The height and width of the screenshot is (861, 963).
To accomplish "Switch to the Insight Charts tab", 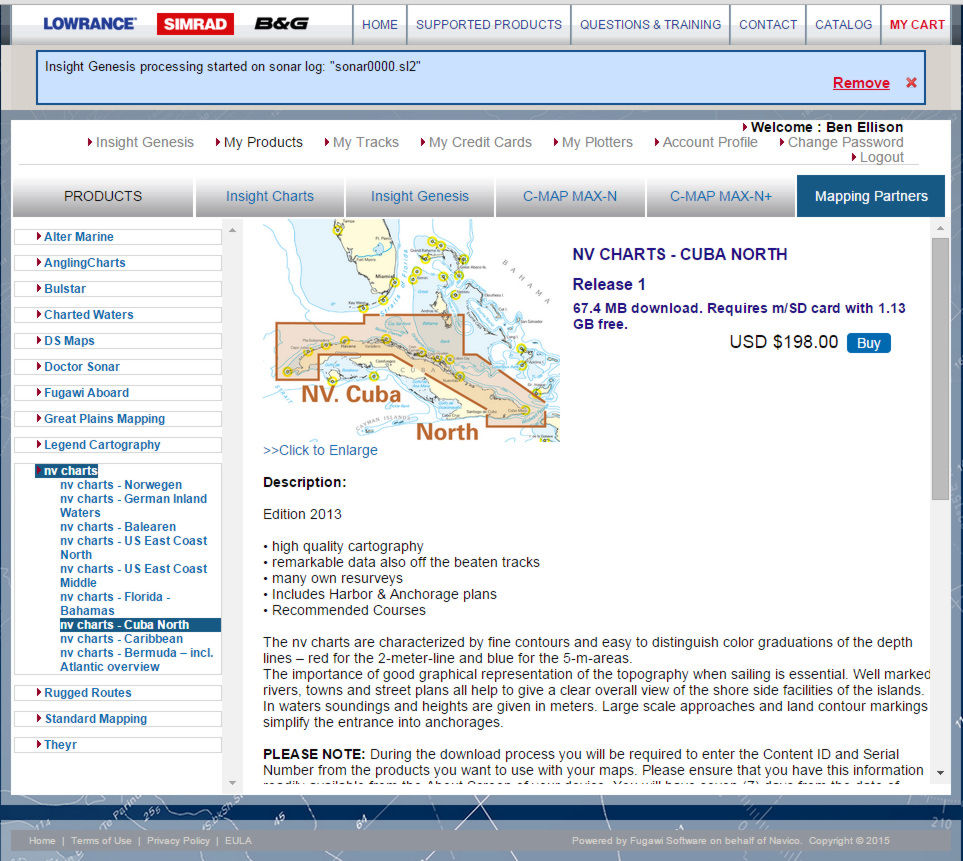I will [270, 197].
